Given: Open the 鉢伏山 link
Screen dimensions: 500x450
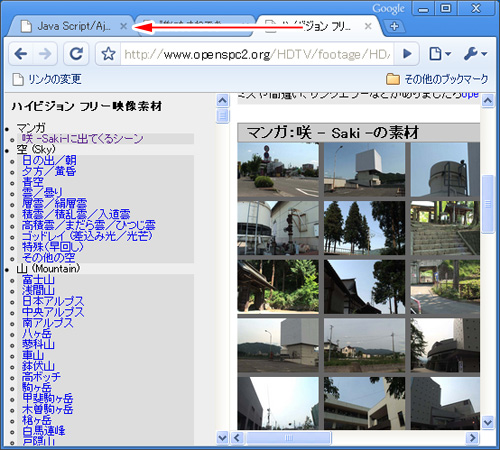Looking at the screenshot, I should point(38,366).
